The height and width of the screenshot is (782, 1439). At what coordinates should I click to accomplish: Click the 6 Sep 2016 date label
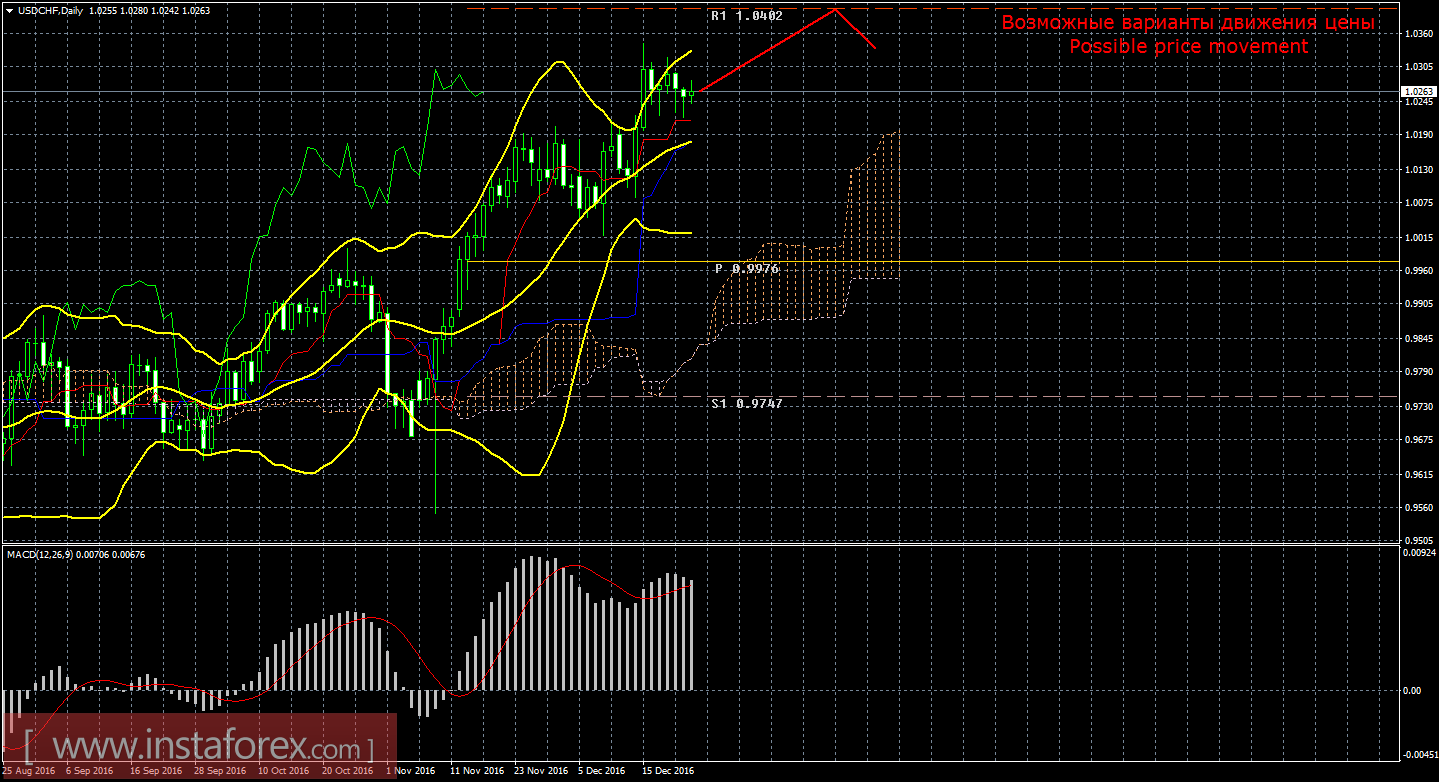point(90,772)
